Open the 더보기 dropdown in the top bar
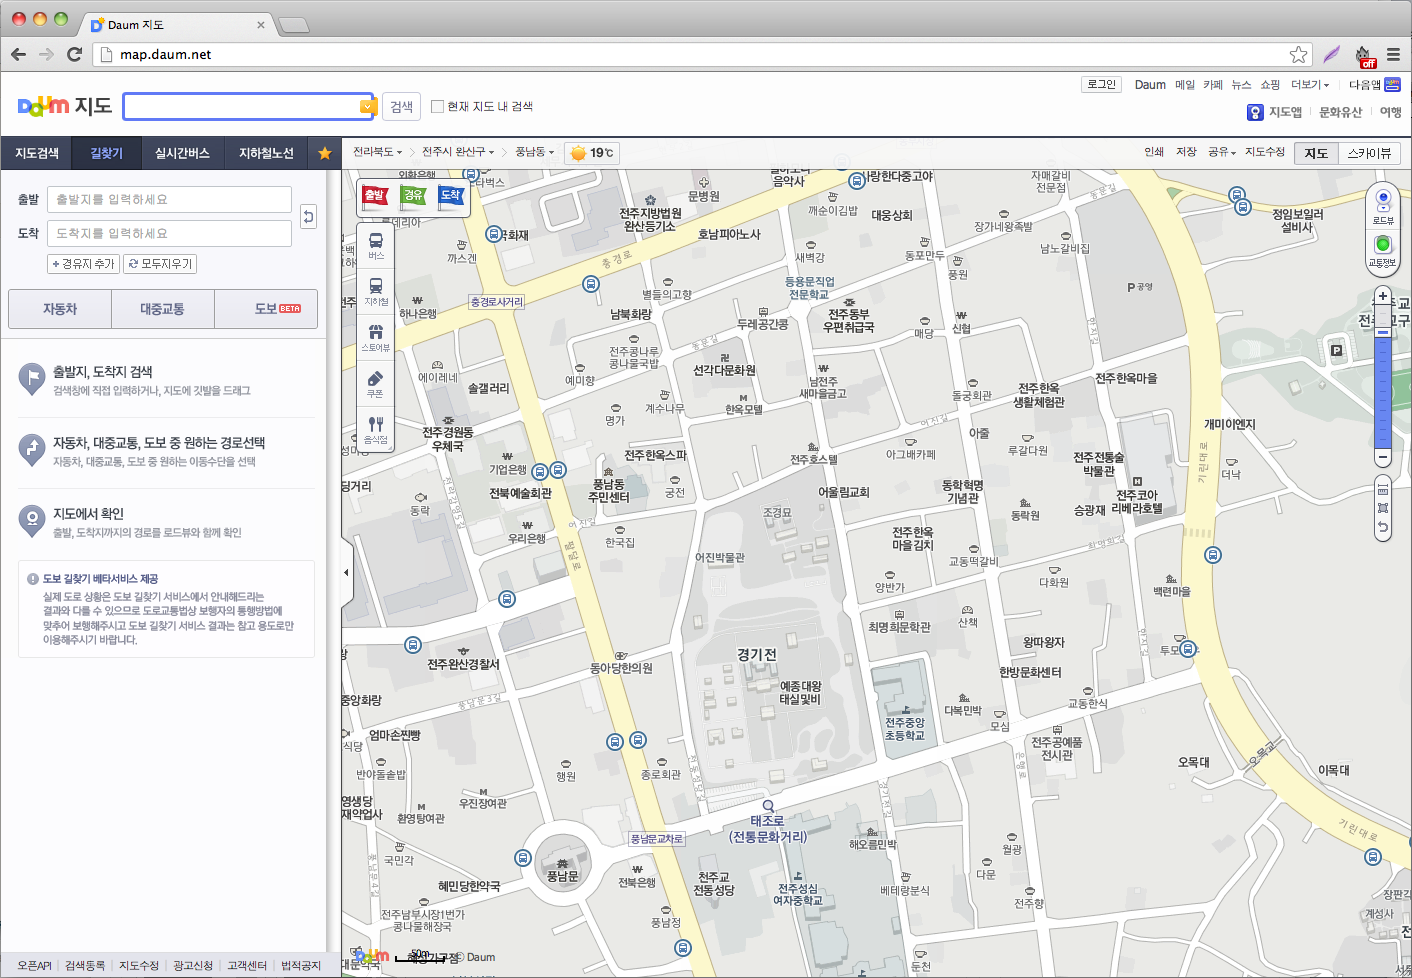This screenshot has height=978, width=1412. pos(1310,85)
